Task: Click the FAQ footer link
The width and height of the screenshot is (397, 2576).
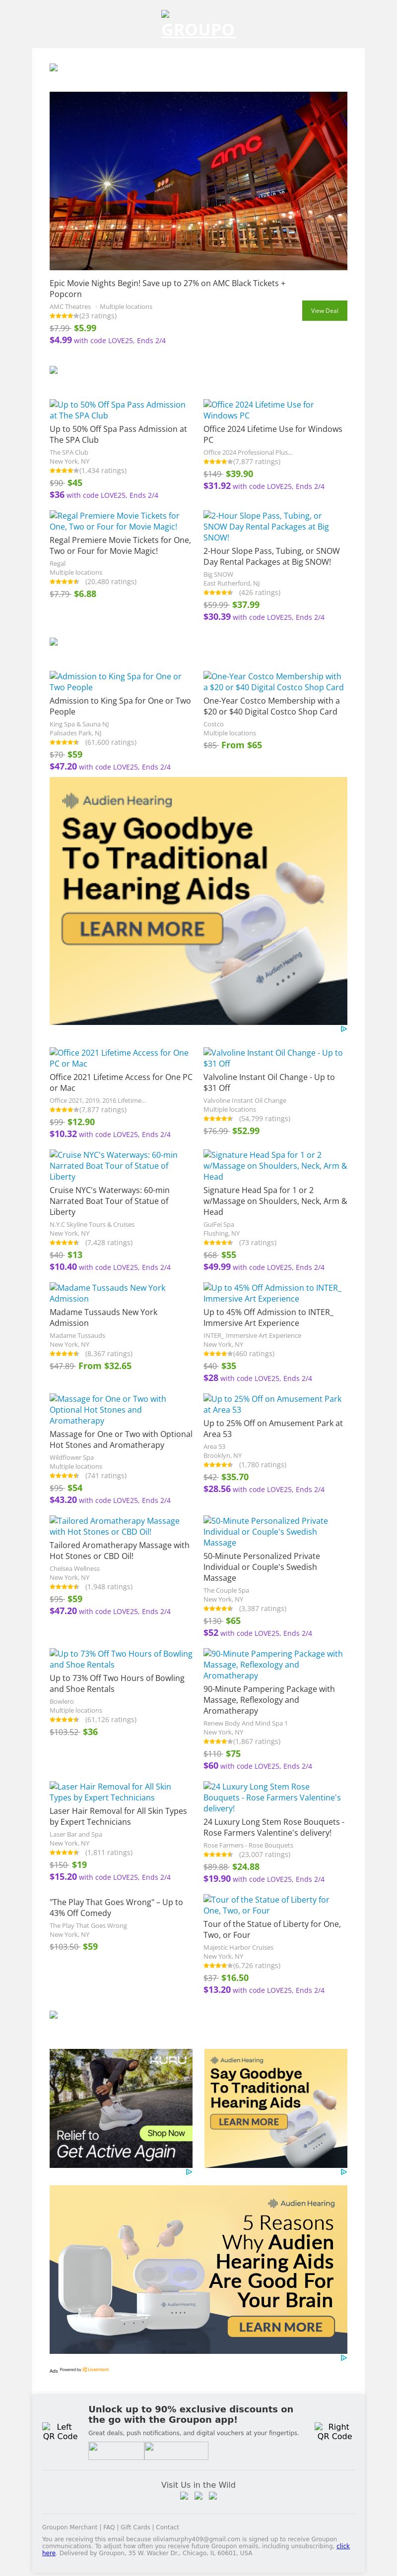Action: click(x=108, y=2527)
